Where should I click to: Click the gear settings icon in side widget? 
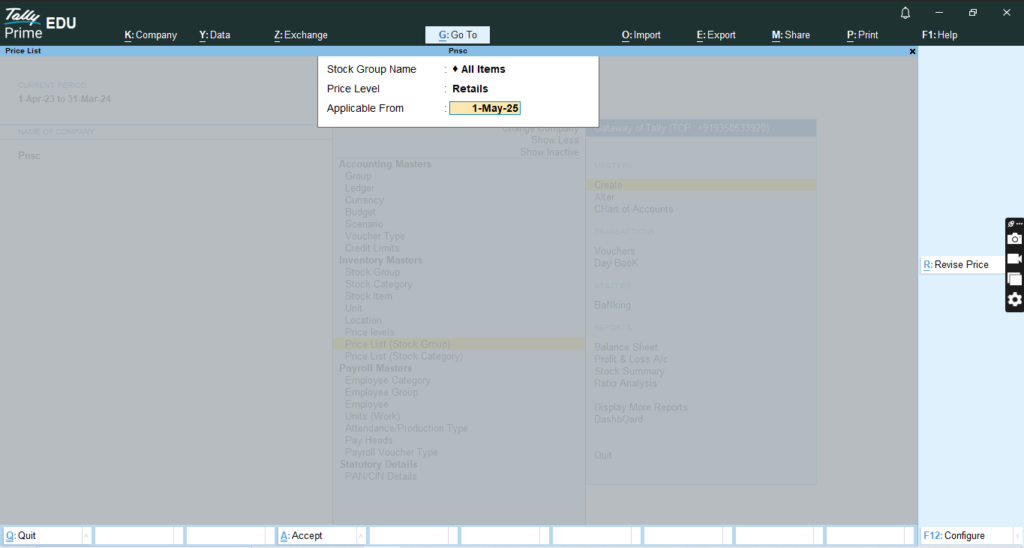[1014, 299]
